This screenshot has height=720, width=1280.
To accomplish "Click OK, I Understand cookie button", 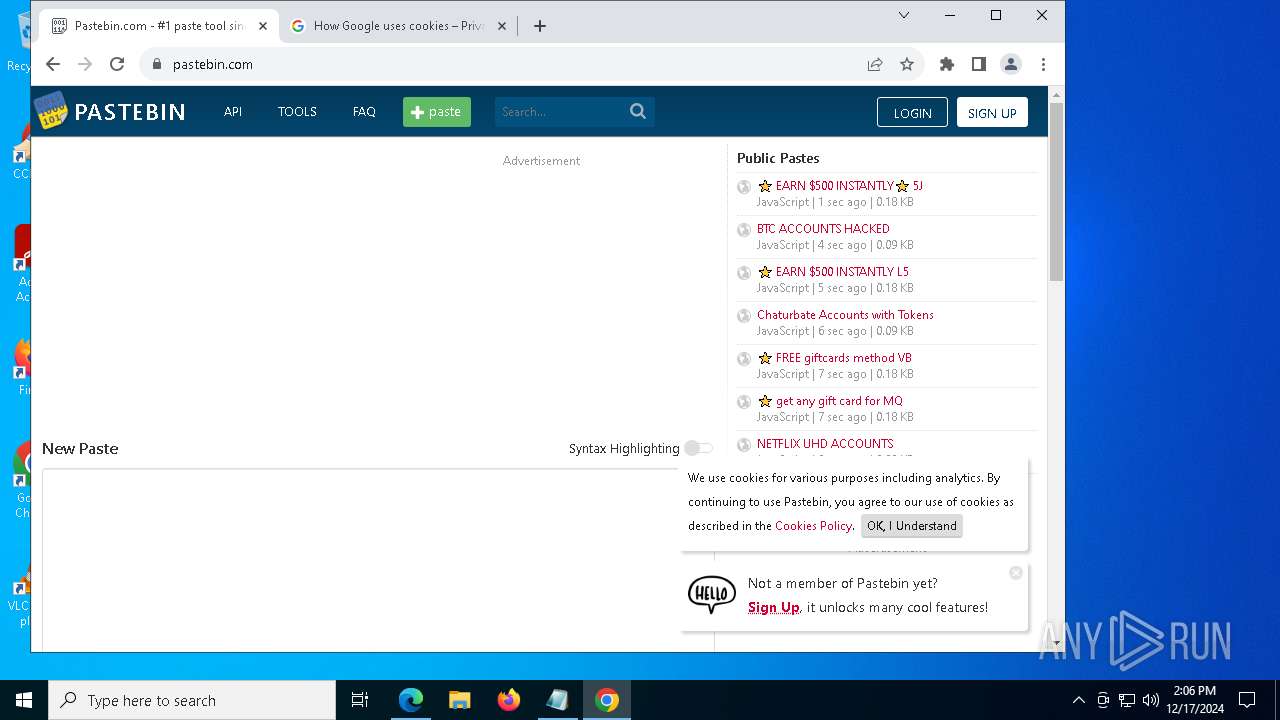I will pyautogui.click(x=912, y=526).
